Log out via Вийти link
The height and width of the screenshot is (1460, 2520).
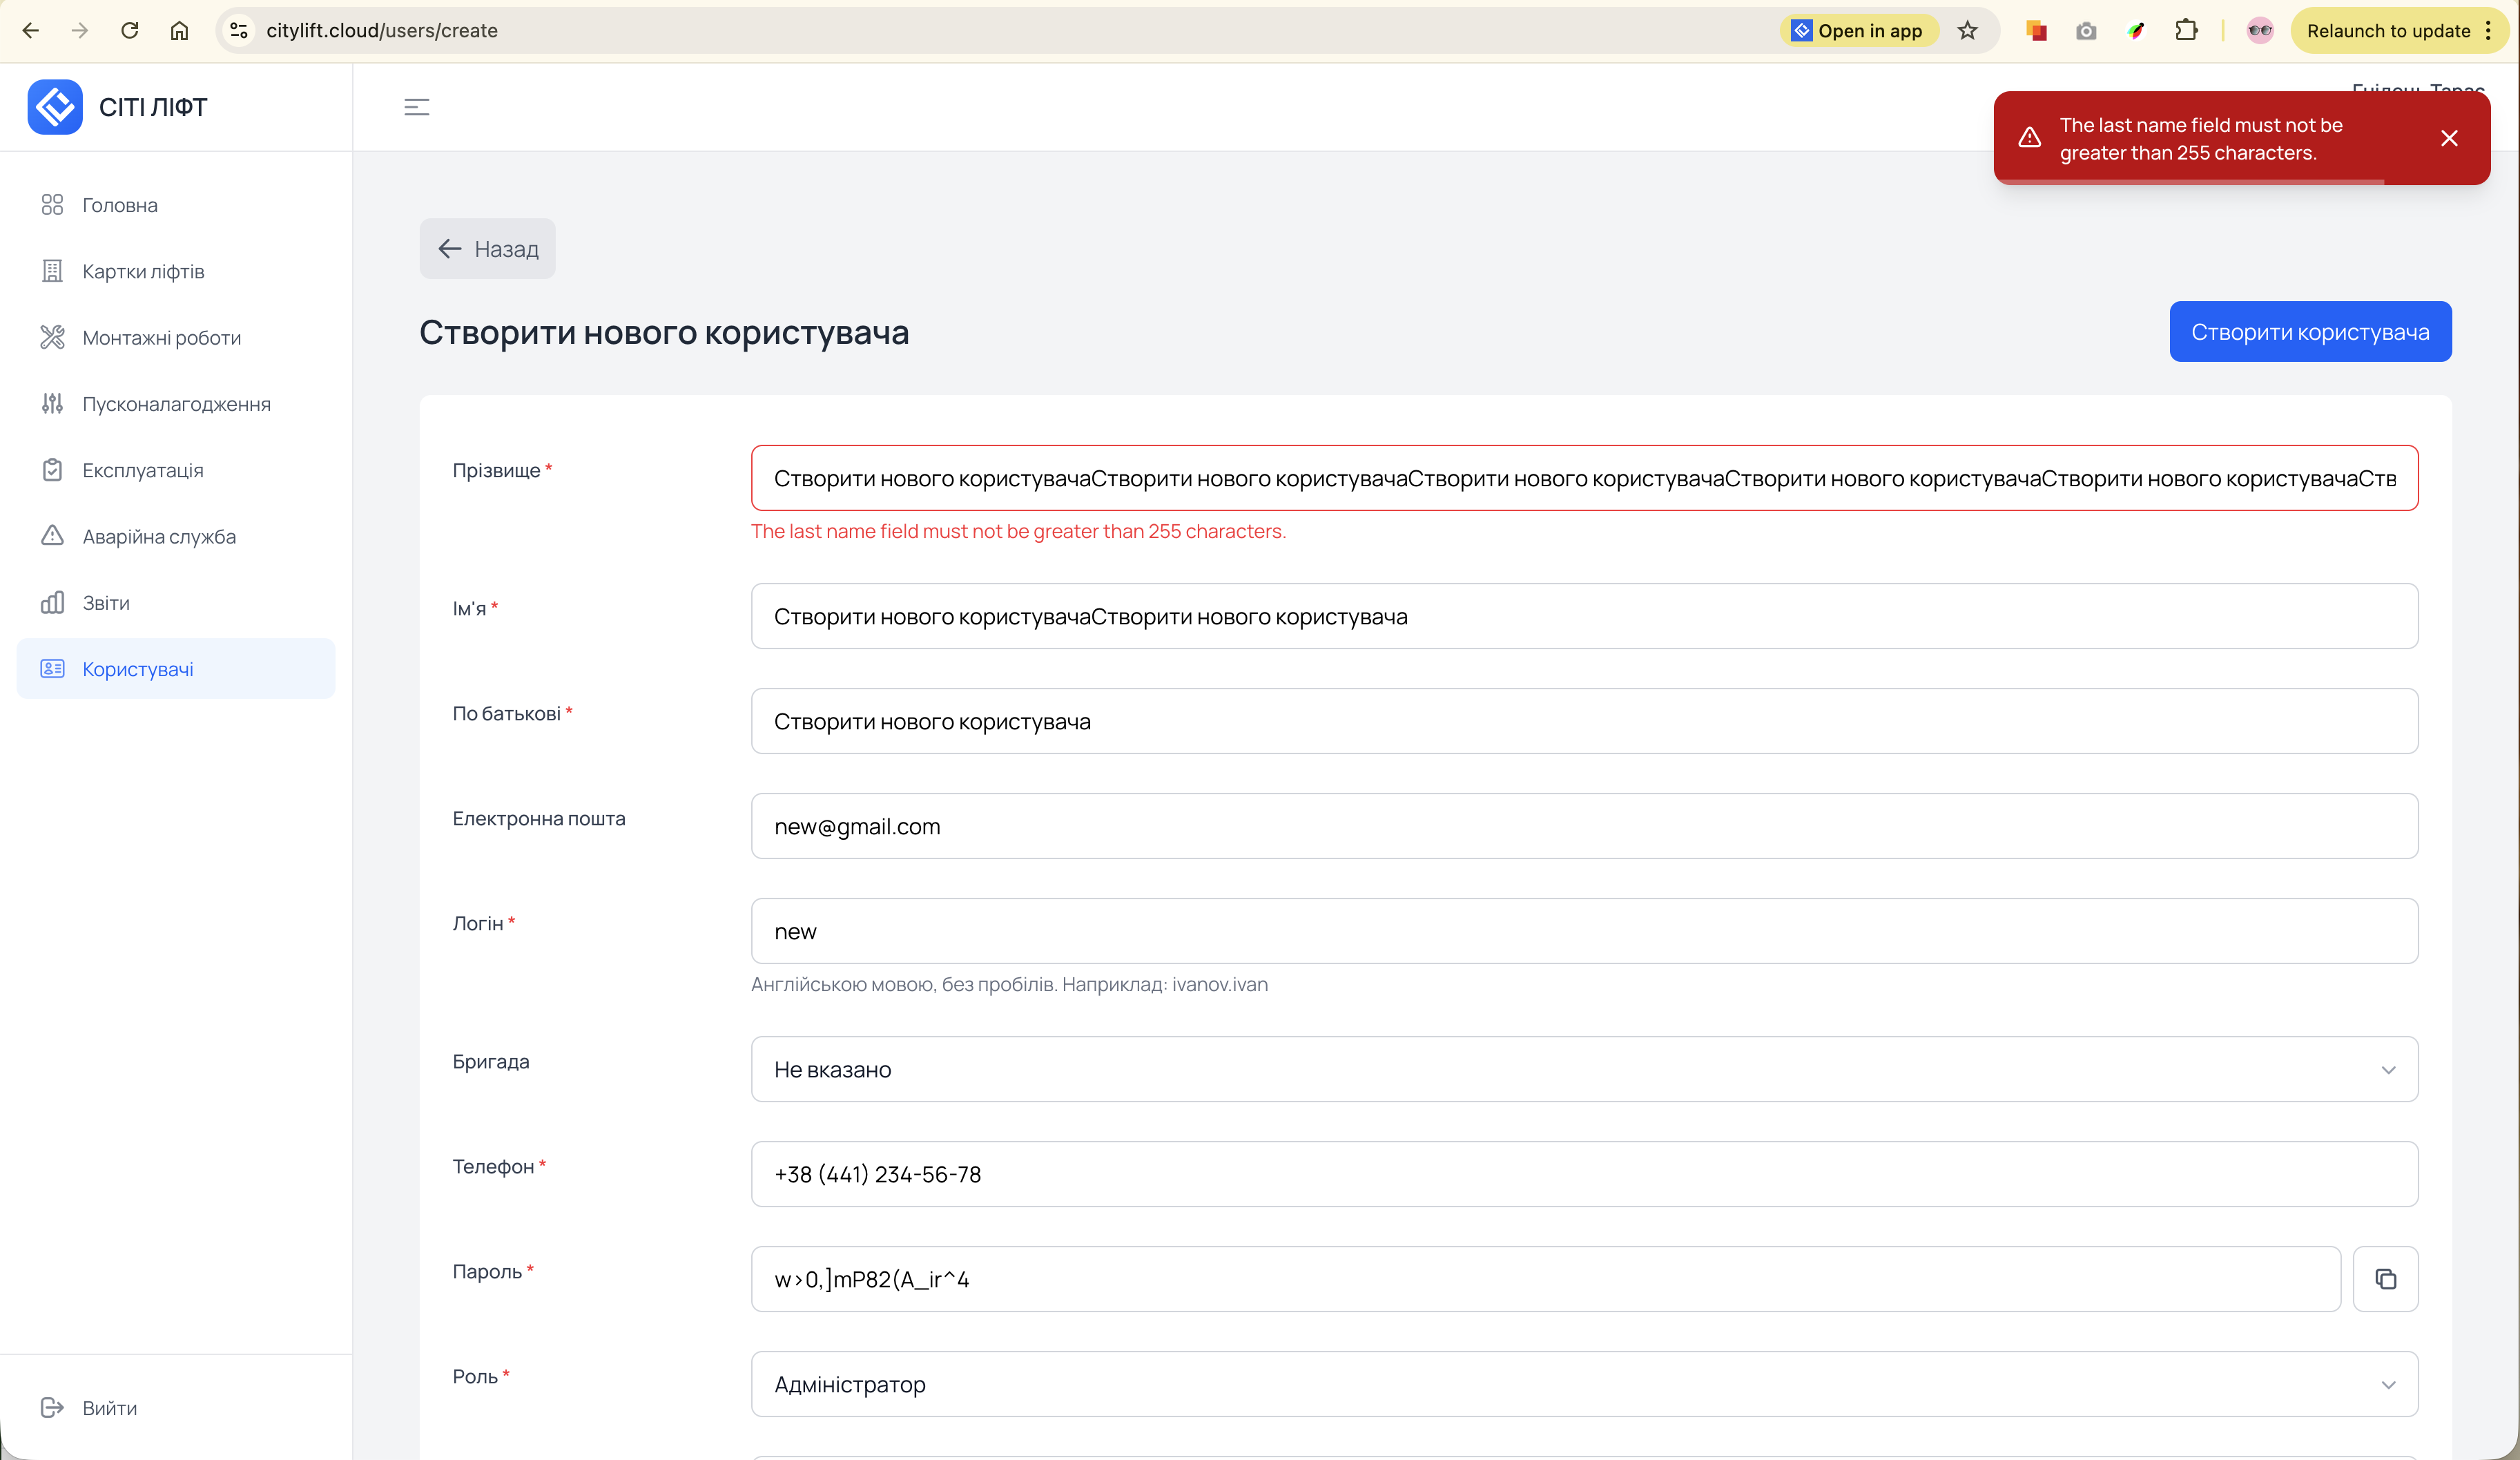[109, 1408]
